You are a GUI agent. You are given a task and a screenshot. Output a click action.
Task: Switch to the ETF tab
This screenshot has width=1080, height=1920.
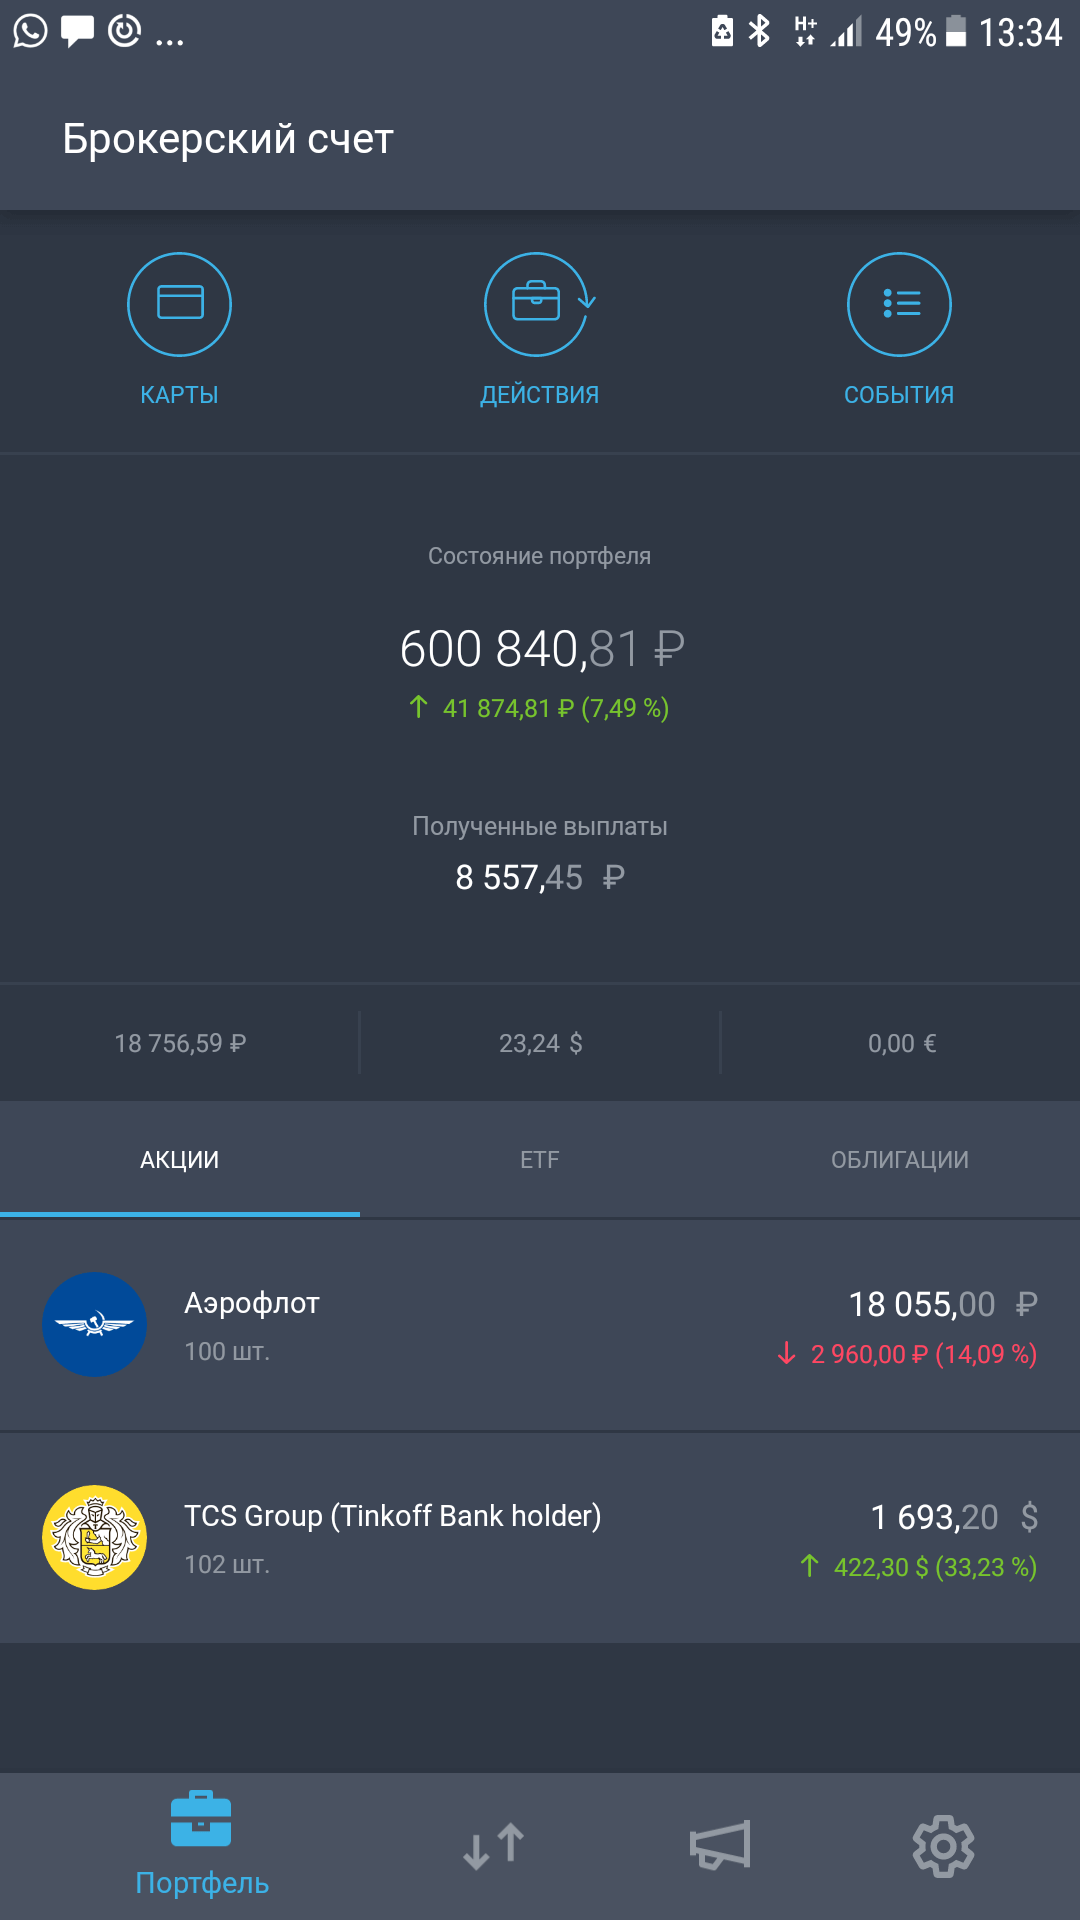[x=539, y=1160]
